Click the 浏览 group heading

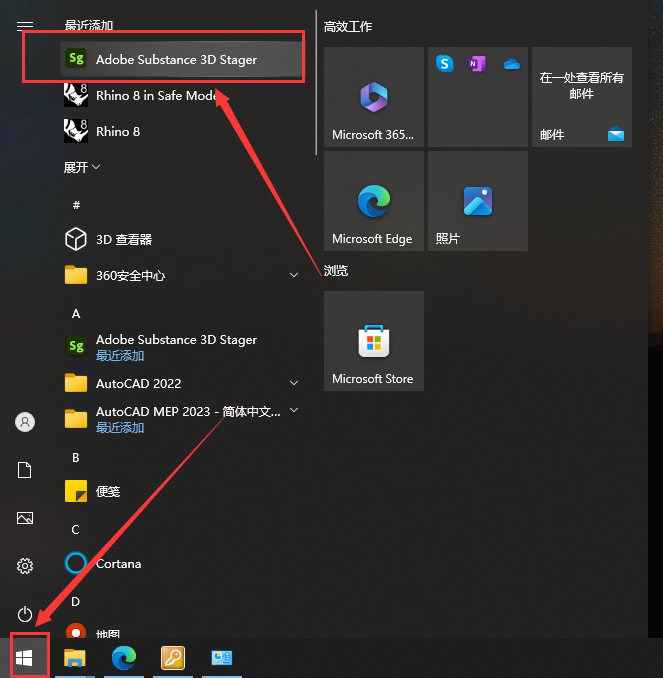point(336,271)
